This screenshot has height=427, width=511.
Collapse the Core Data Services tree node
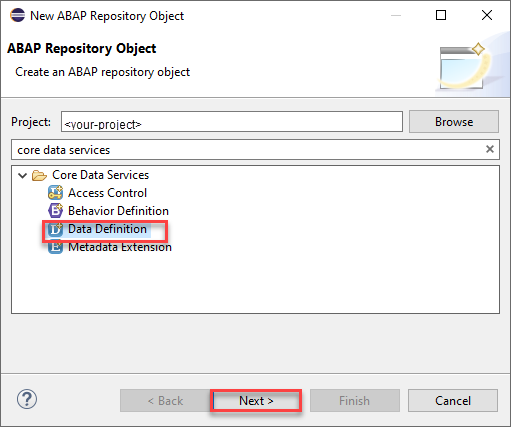(x=22, y=175)
